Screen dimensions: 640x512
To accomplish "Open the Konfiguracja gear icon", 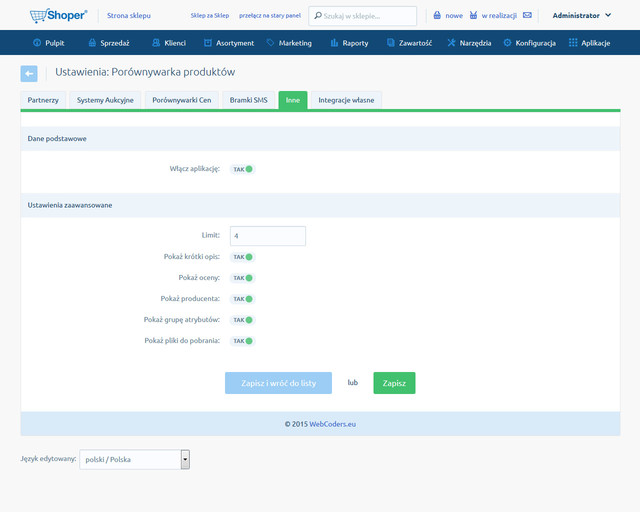I will (508, 43).
